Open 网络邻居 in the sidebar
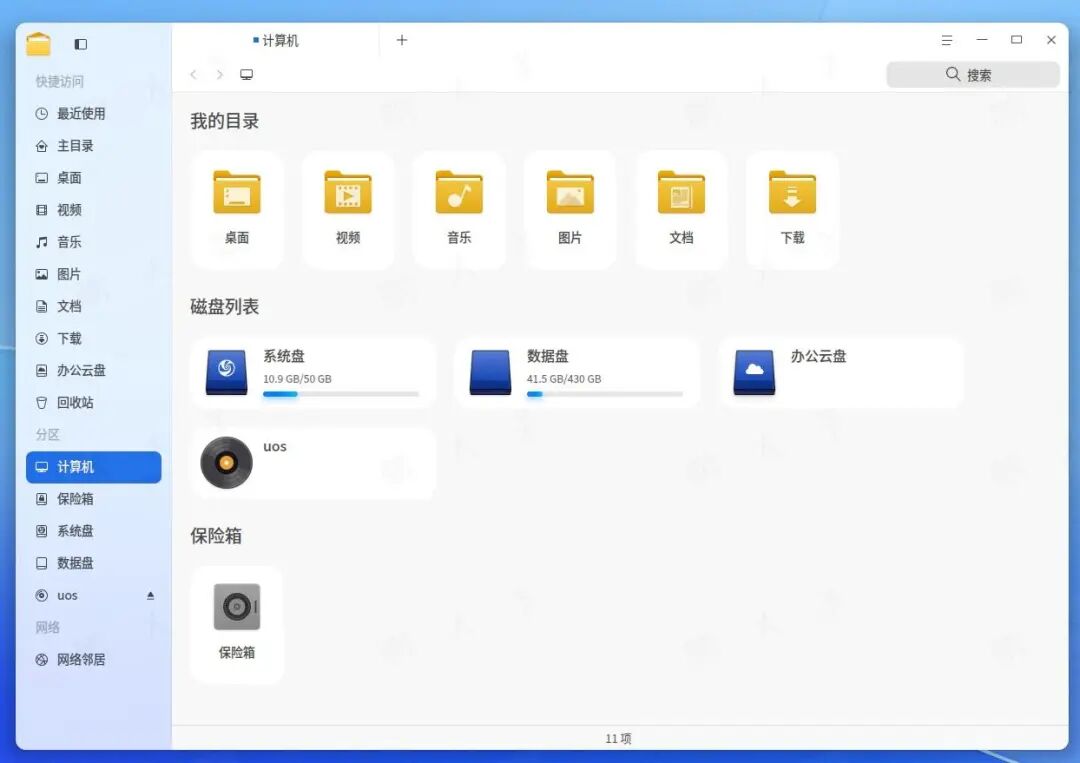Screen dimensions: 1080x763 click(x=81, y=659)
